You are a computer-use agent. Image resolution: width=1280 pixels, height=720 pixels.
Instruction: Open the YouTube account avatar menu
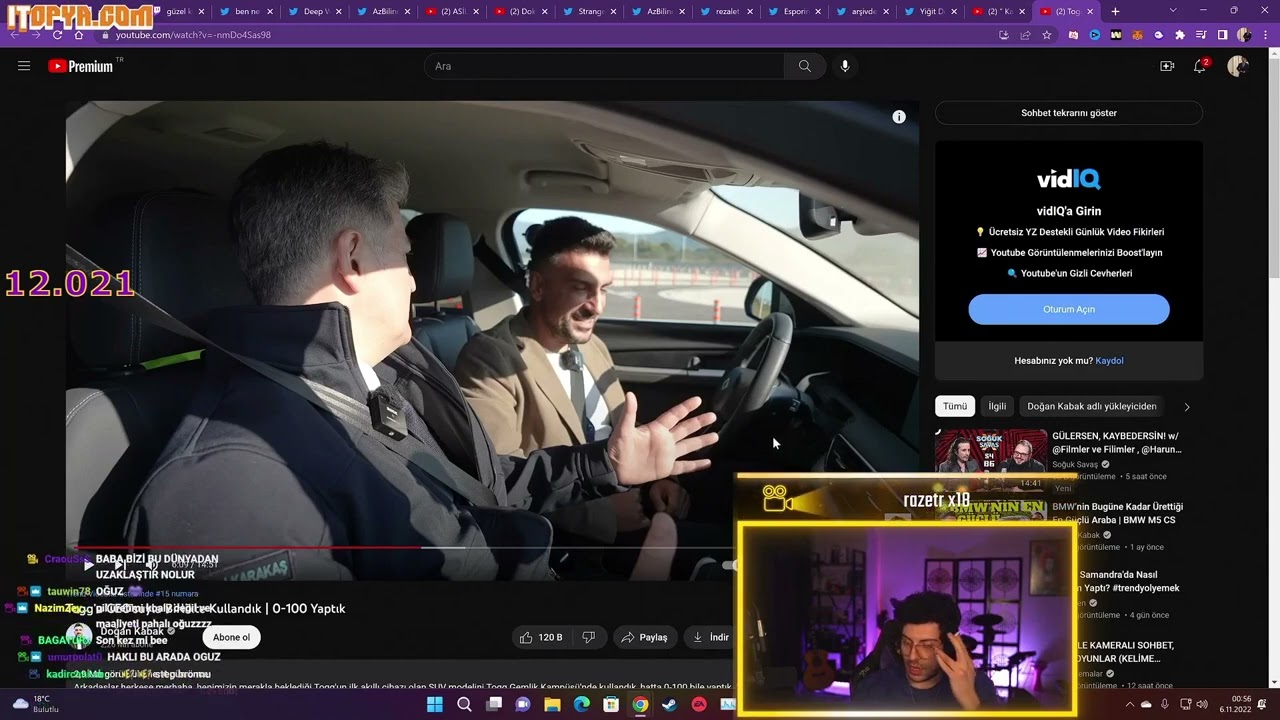1237,66
